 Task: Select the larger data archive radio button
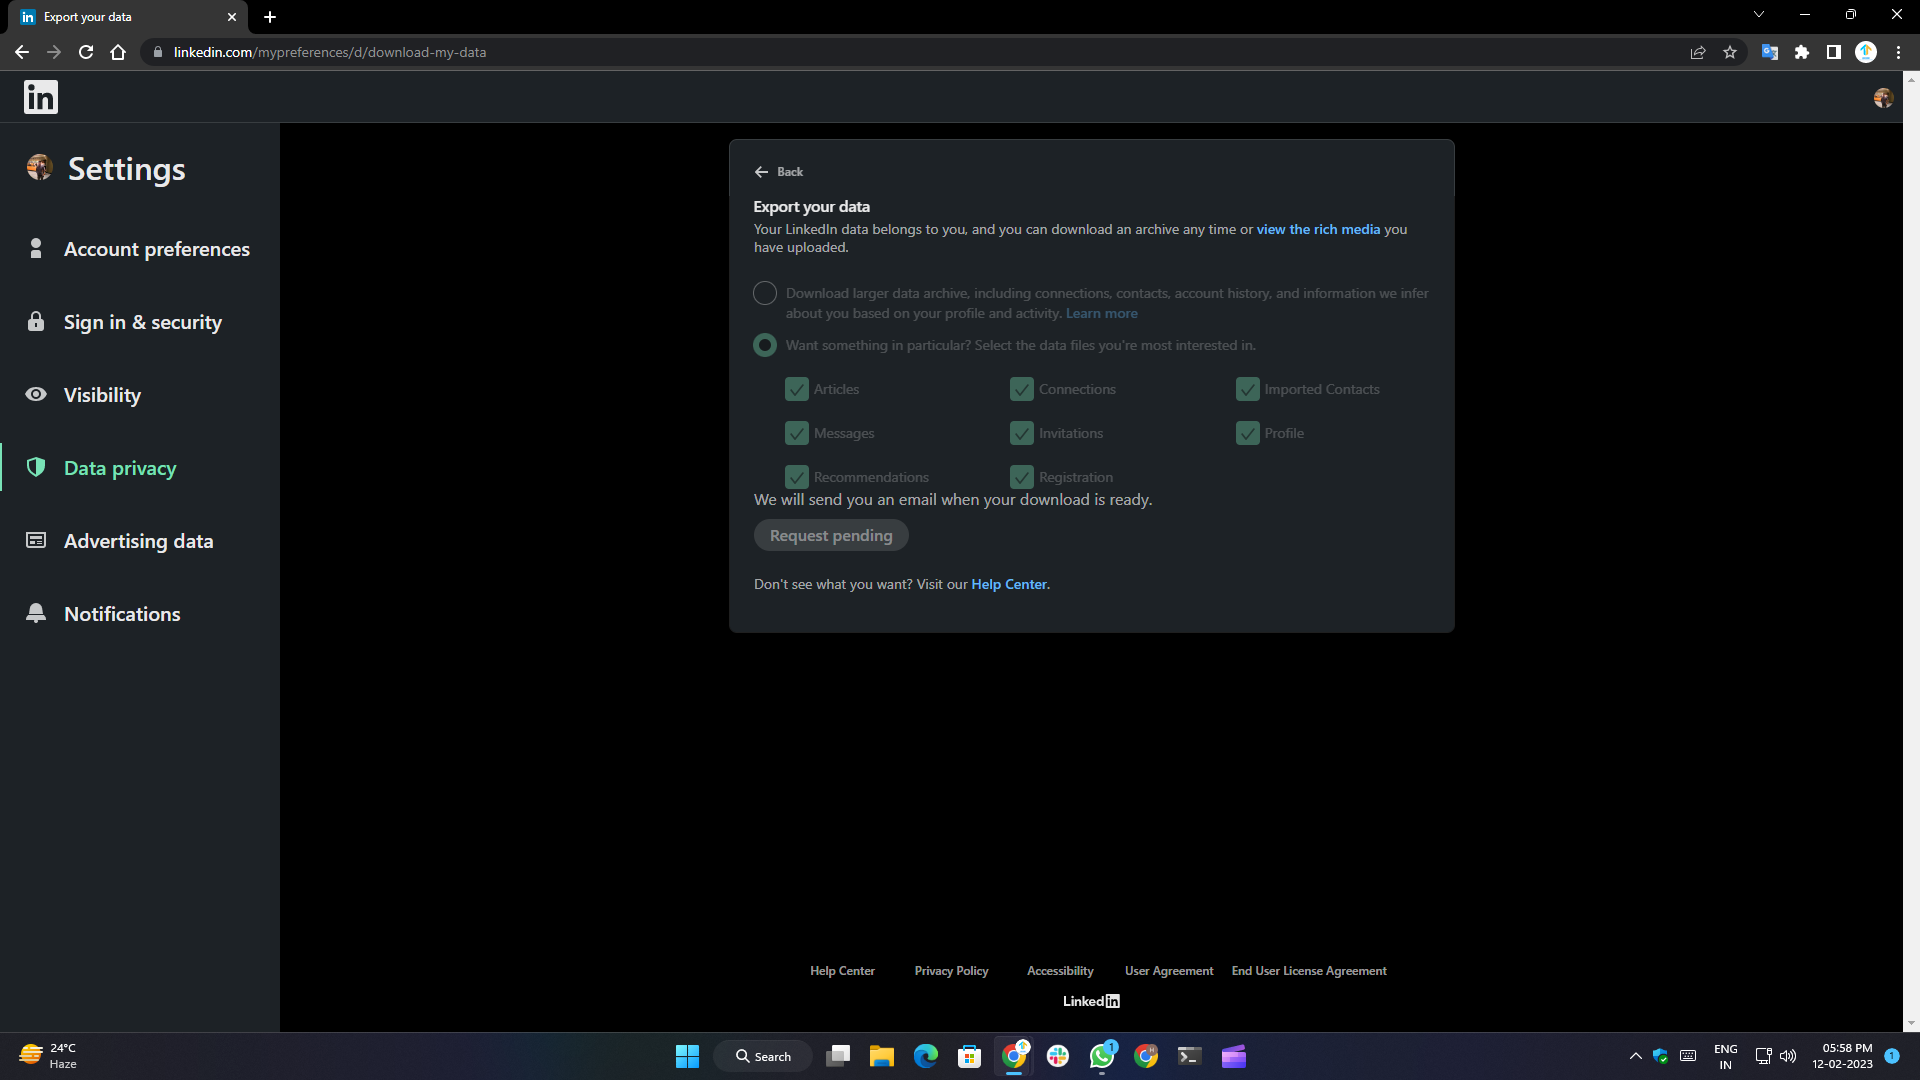(x=765, y=293)
